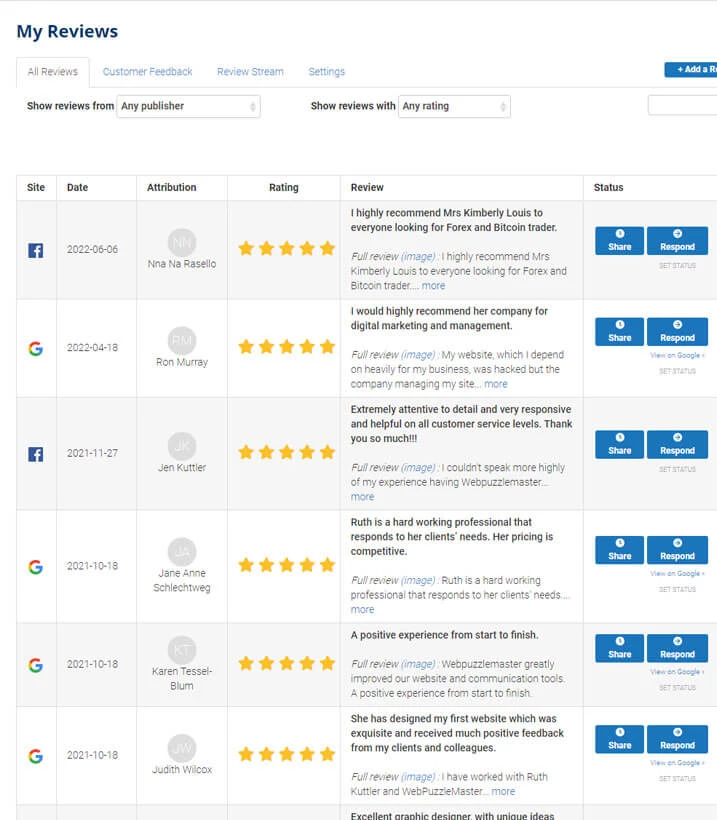Click Jen Kuttler's JK avatar
Viewport: 717px width, 820px height.
182,446
